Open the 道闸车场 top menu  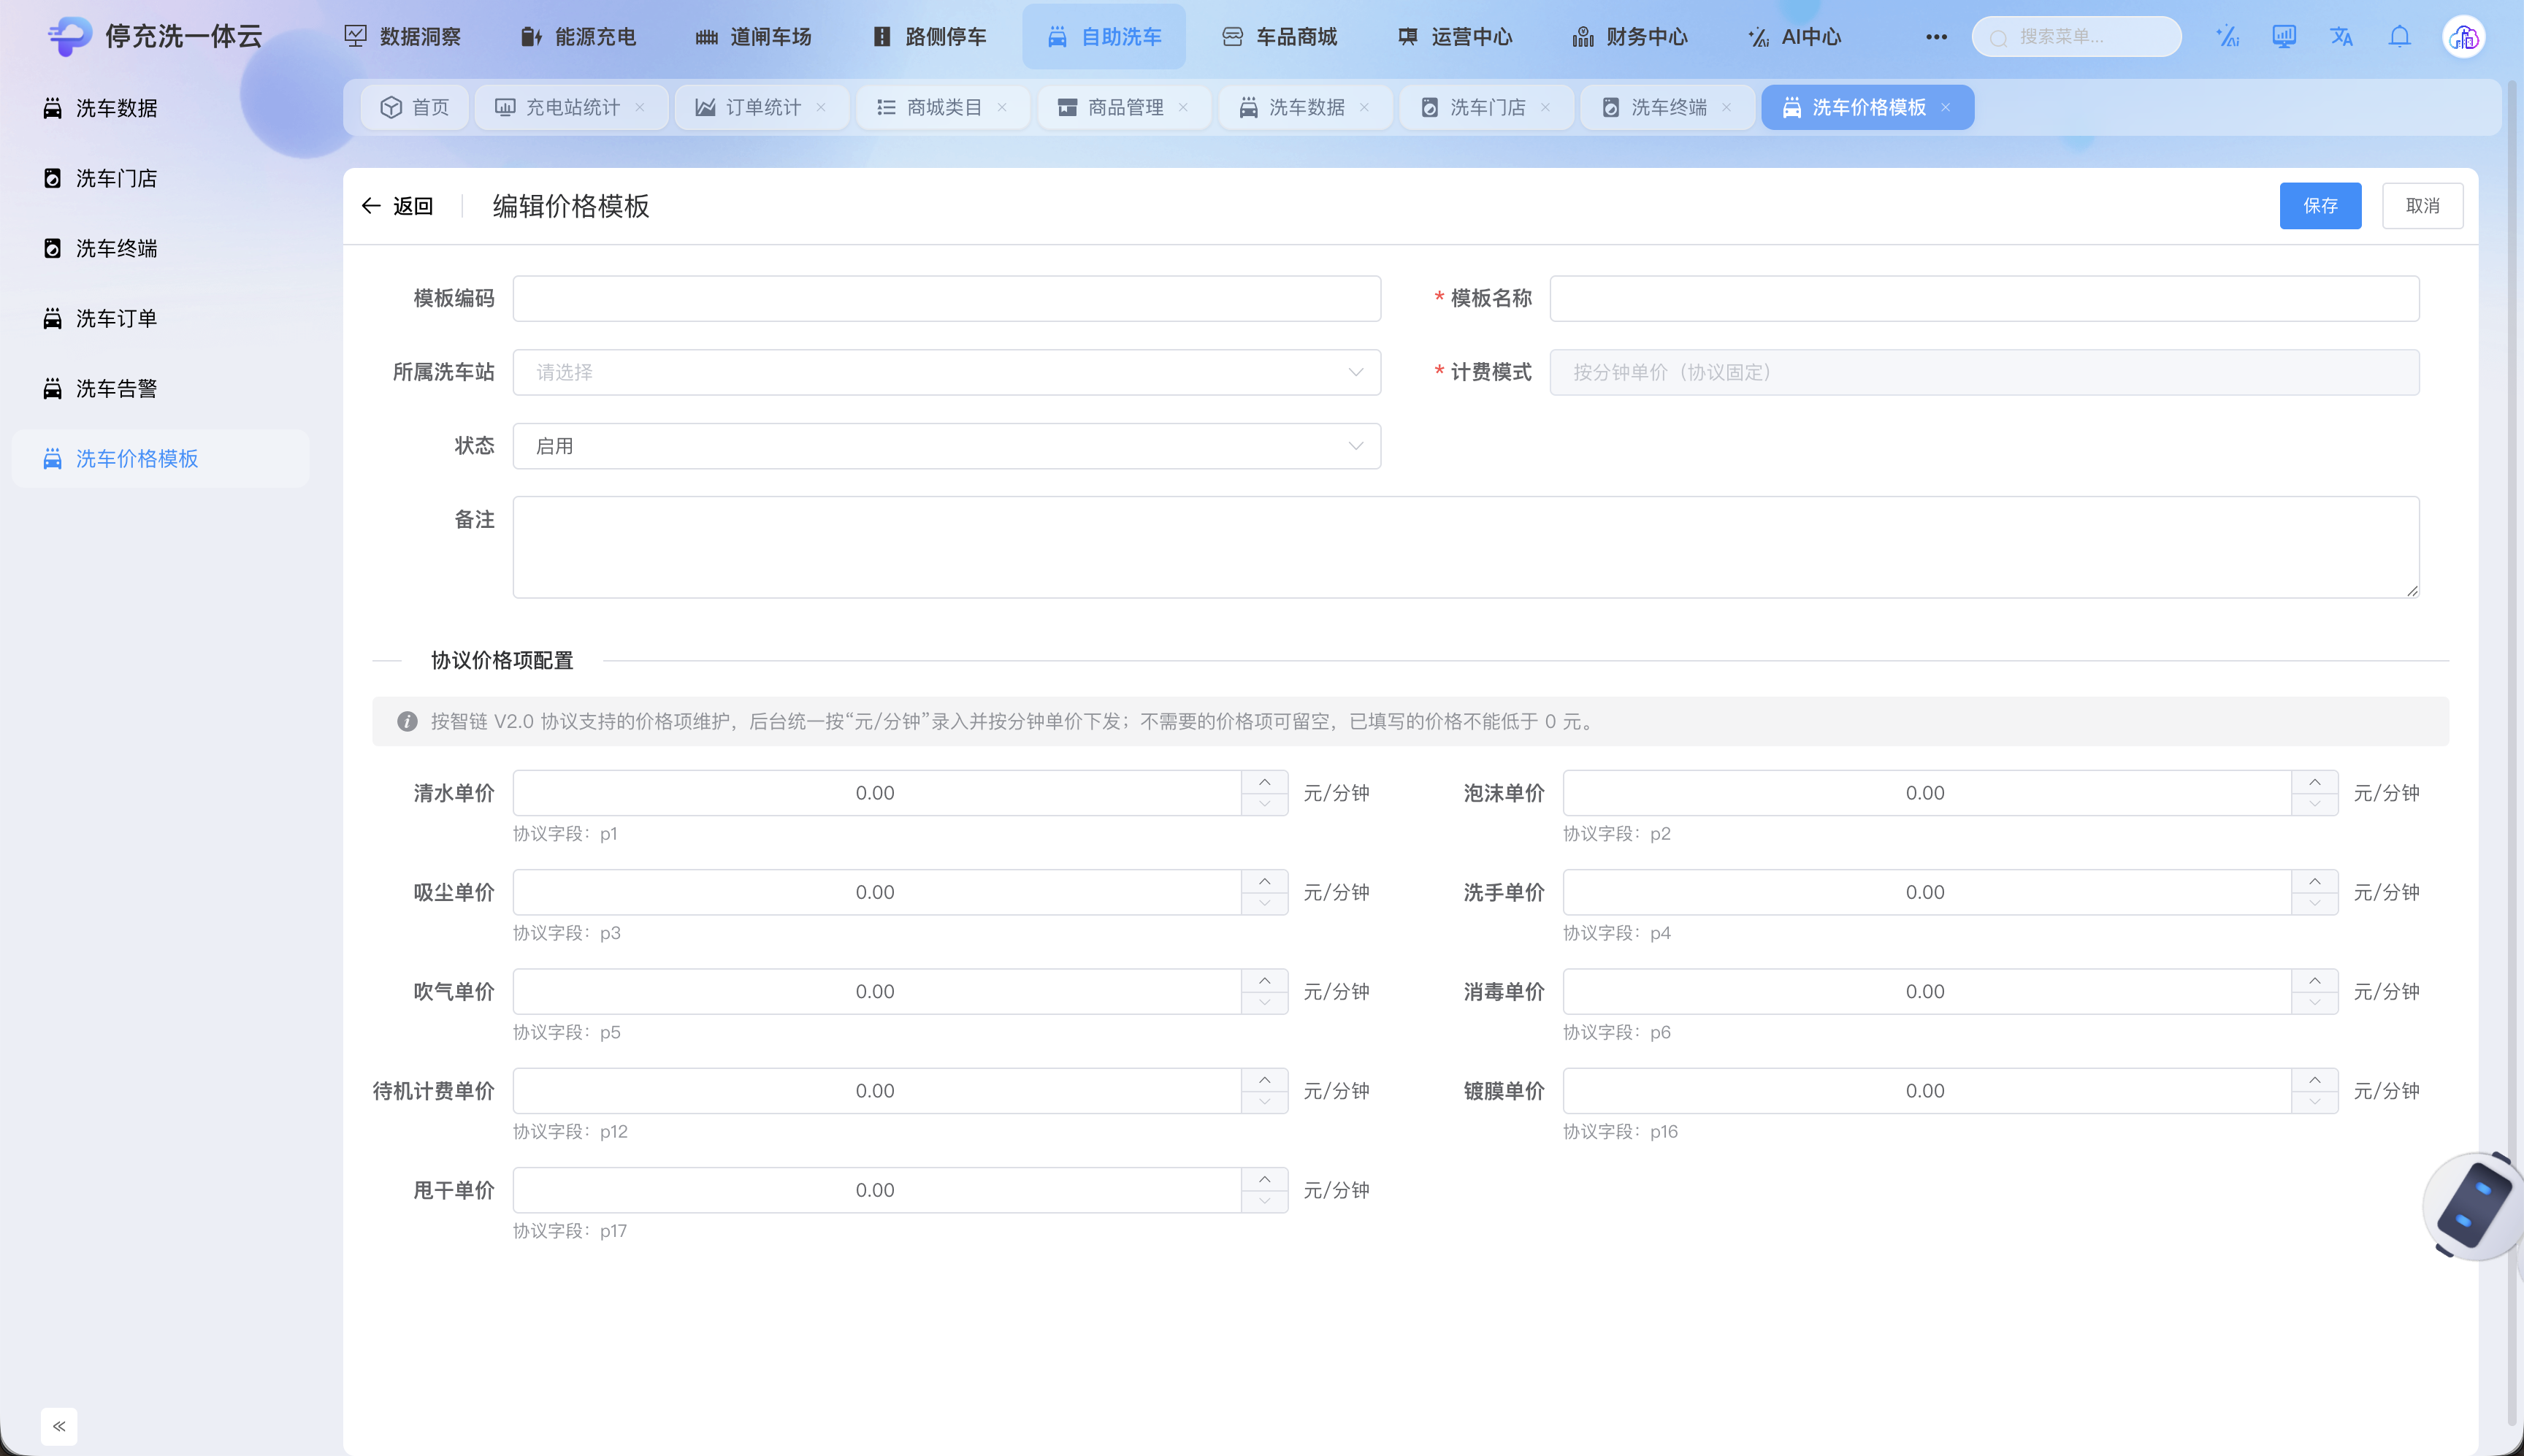[x=752, y=37]
